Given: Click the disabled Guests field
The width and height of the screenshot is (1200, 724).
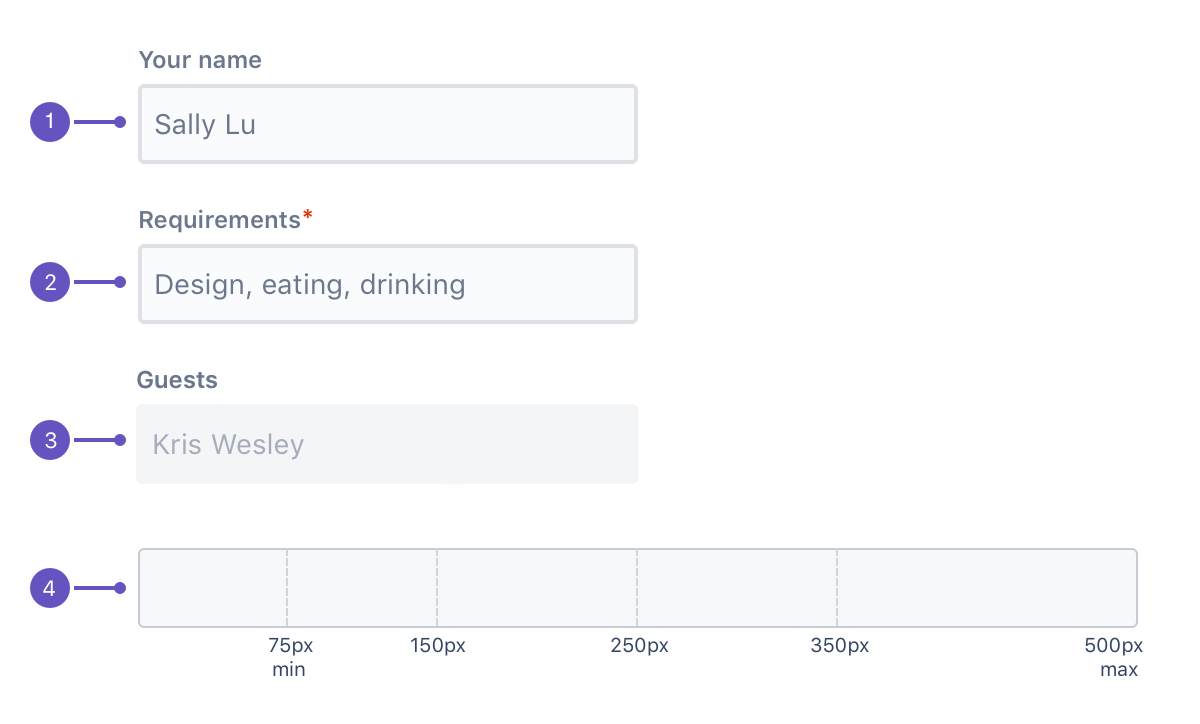Looking at the screenshot, I should 387,444.
